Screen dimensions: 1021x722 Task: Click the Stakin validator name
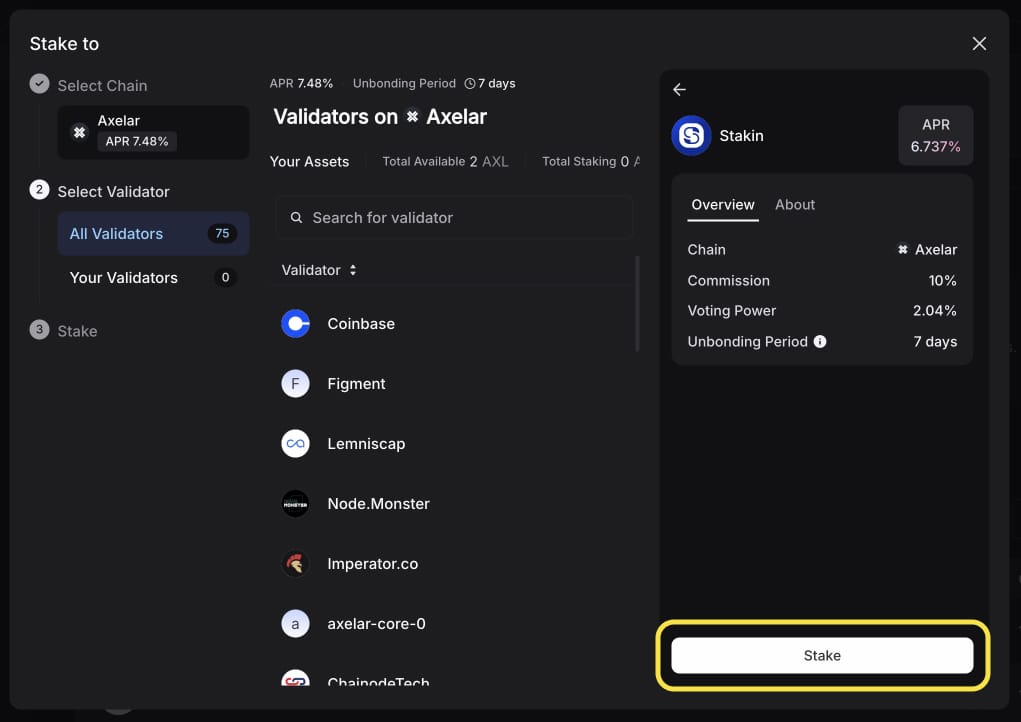point(741,135)
